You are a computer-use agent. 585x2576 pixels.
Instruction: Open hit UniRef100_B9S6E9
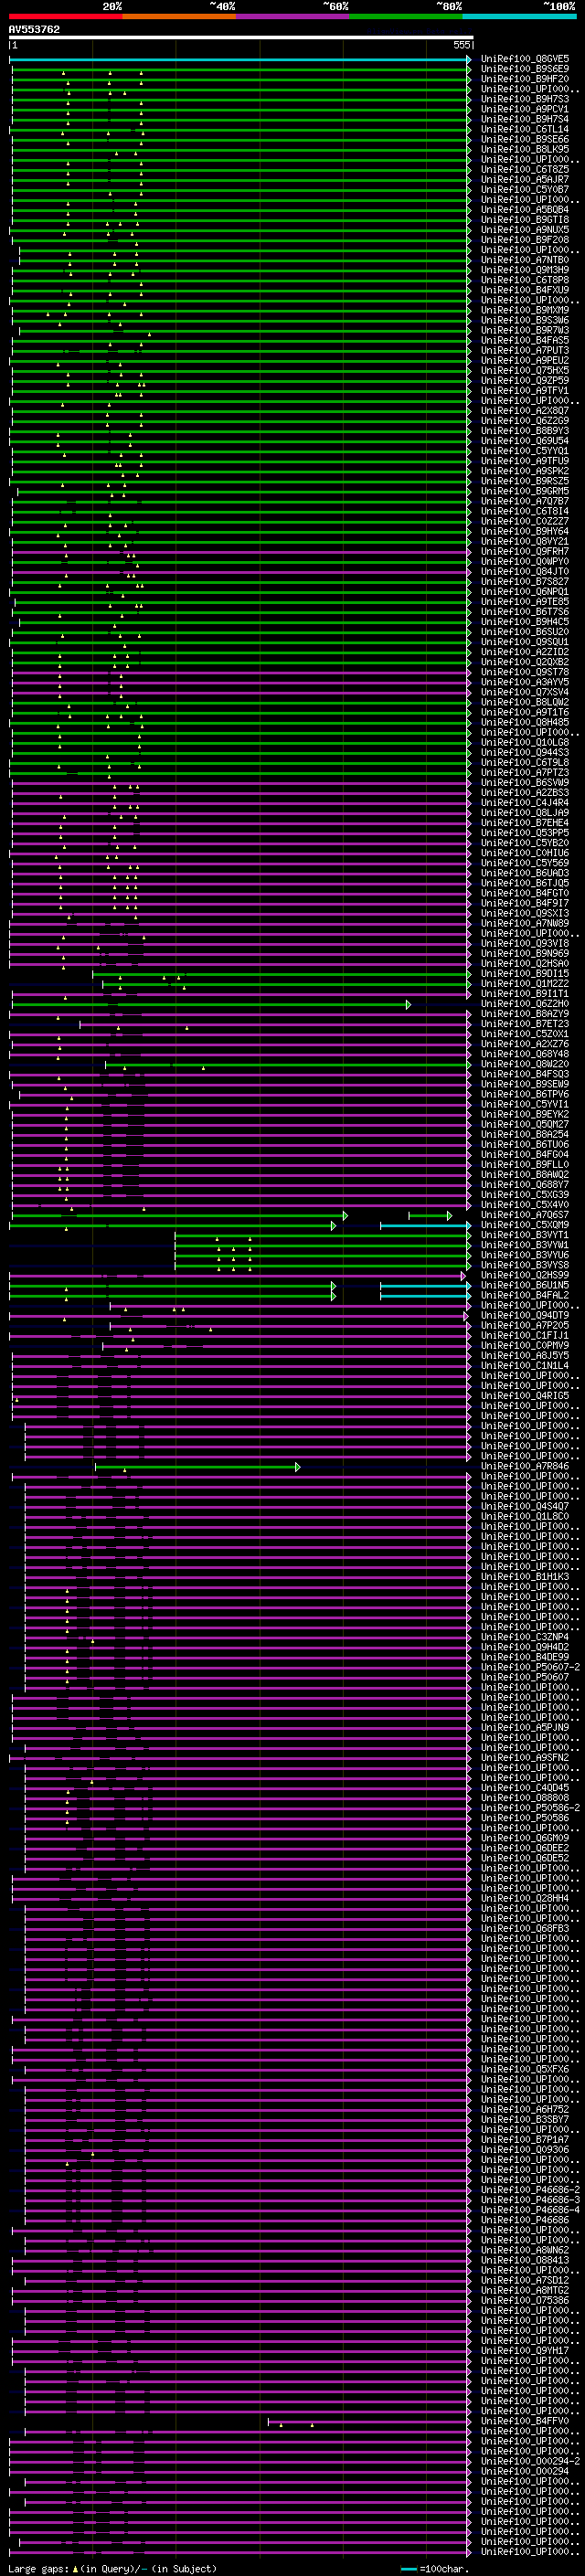[525, 69]
